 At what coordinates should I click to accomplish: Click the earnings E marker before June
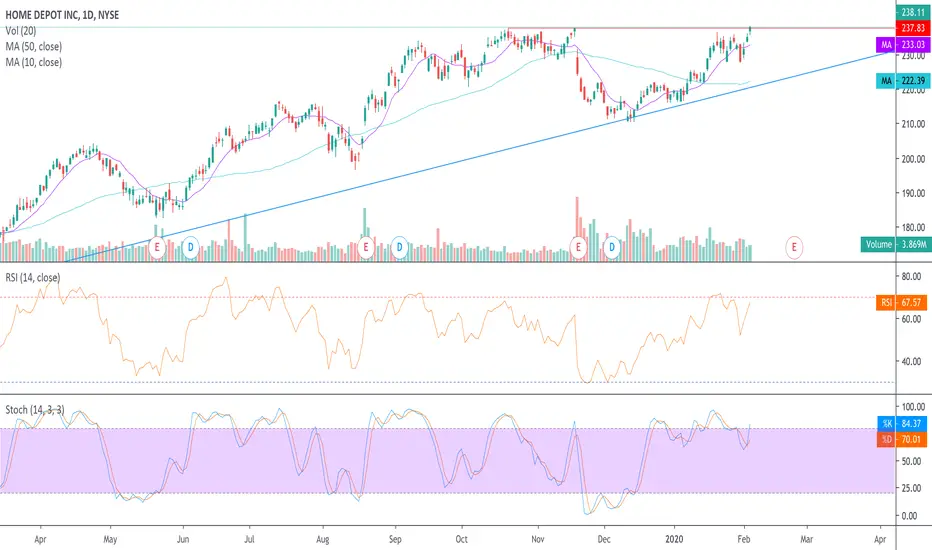tap(157, 247)
